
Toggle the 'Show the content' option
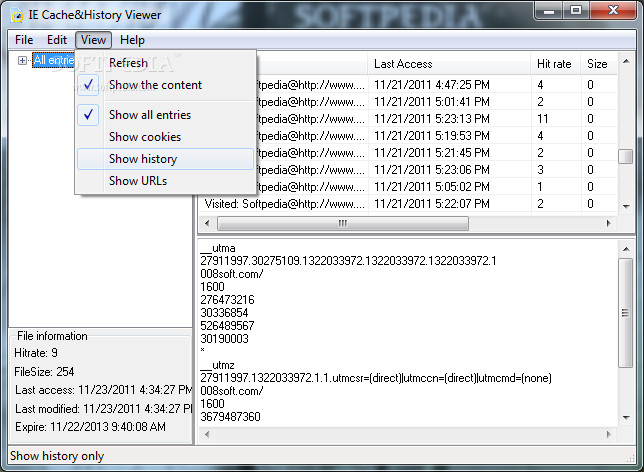(166, 85)
